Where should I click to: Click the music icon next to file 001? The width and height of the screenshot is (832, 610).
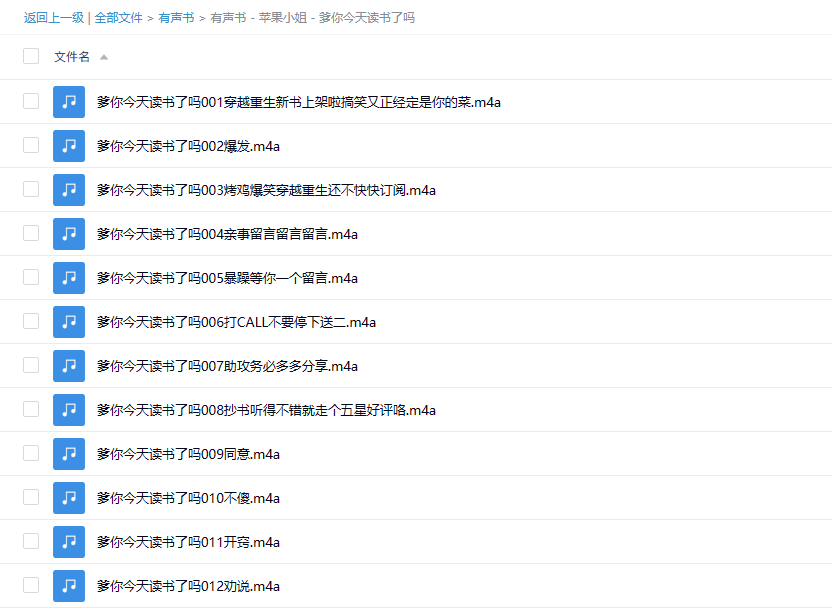[x=69, y=102]
